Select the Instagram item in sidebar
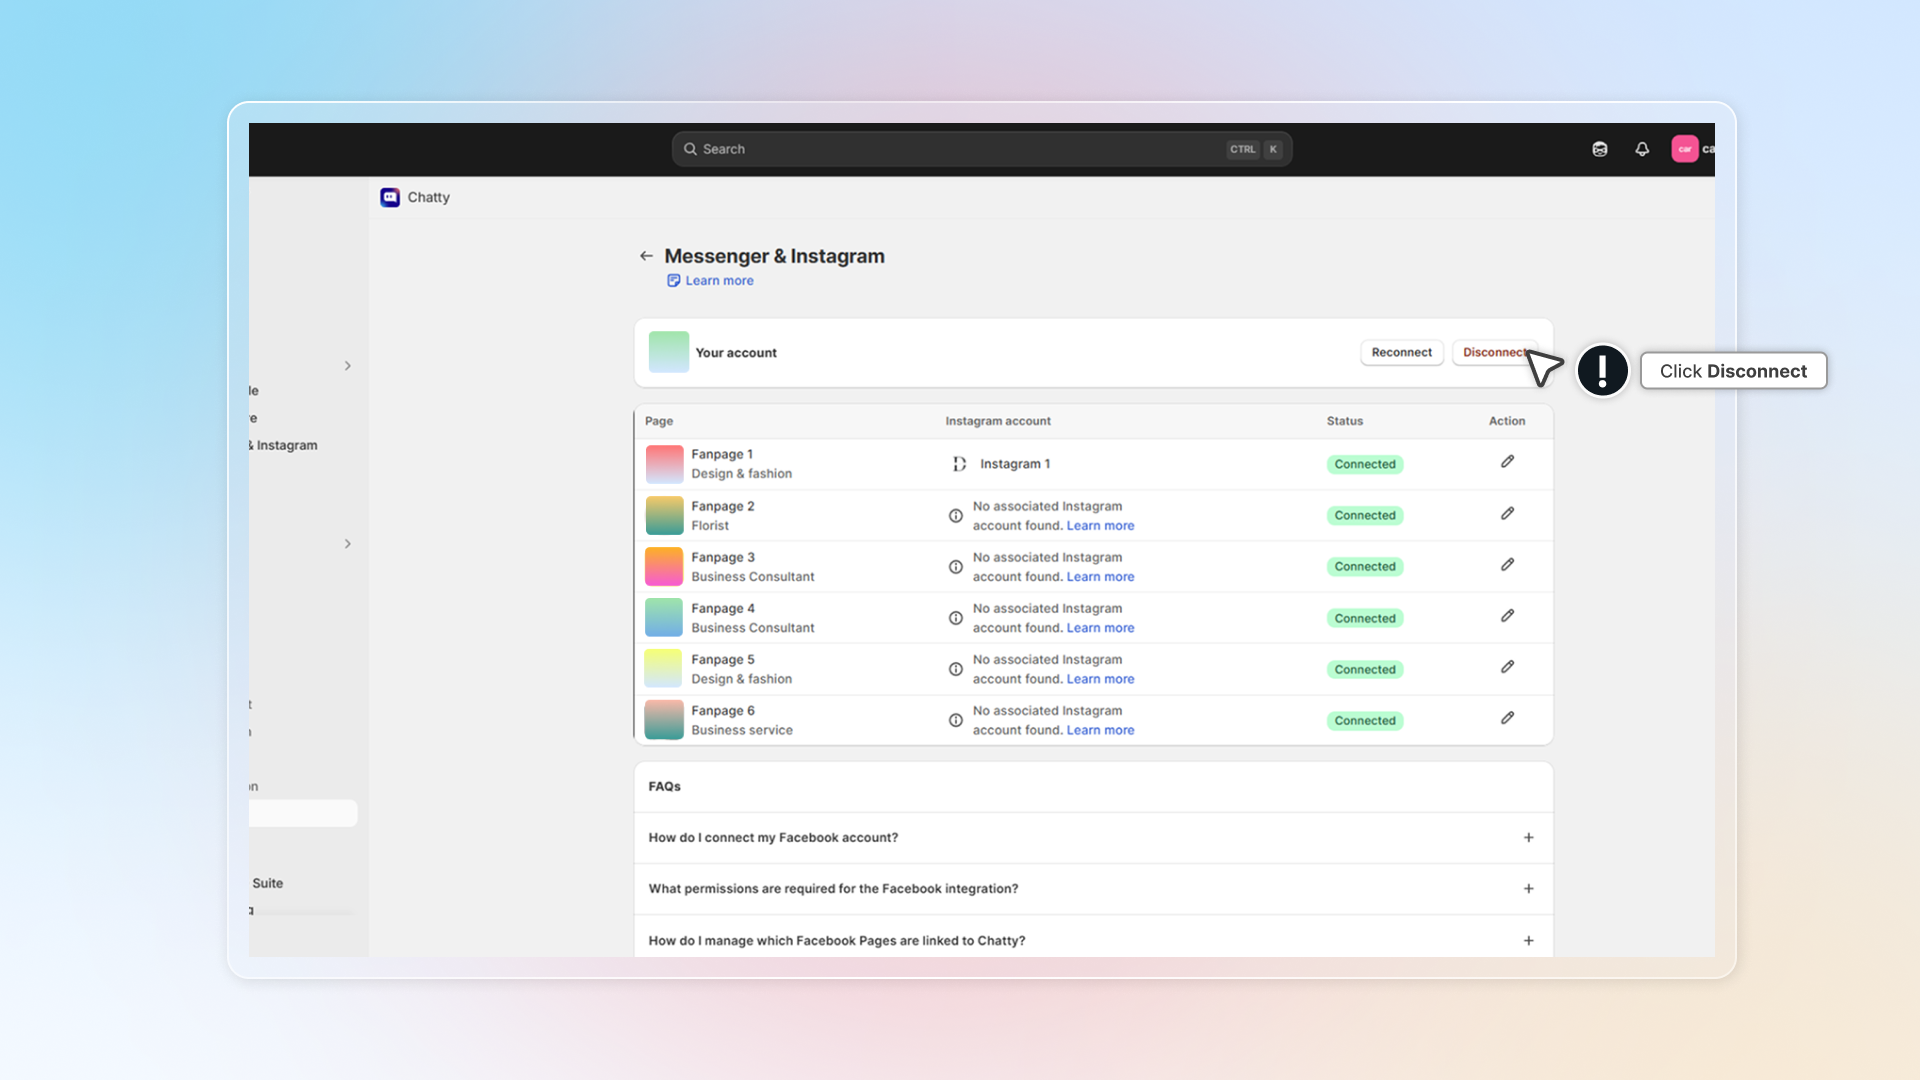The image size is (1920, 1080). [x=286, y=446]
